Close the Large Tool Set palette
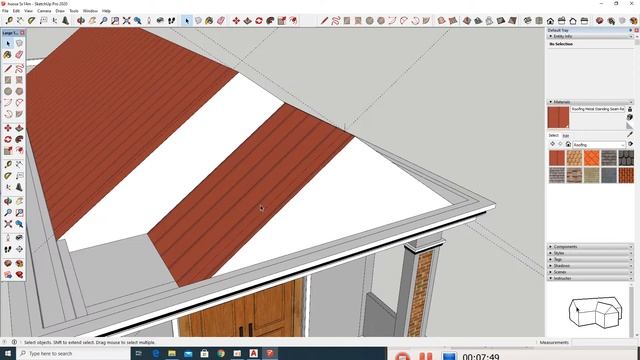 coord(22,33)
